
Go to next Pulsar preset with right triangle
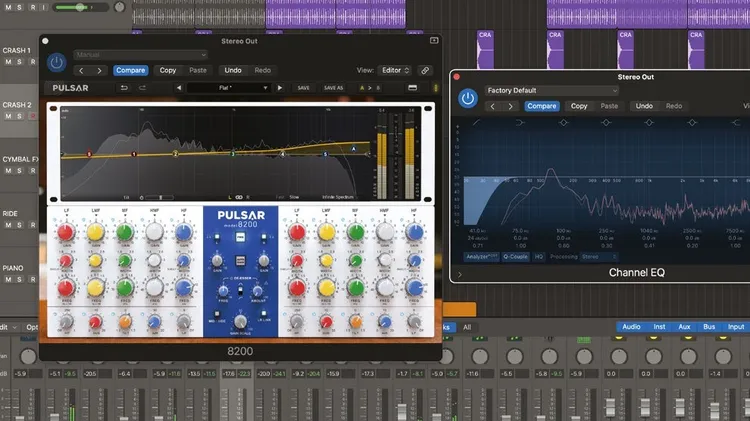point(280,88)
